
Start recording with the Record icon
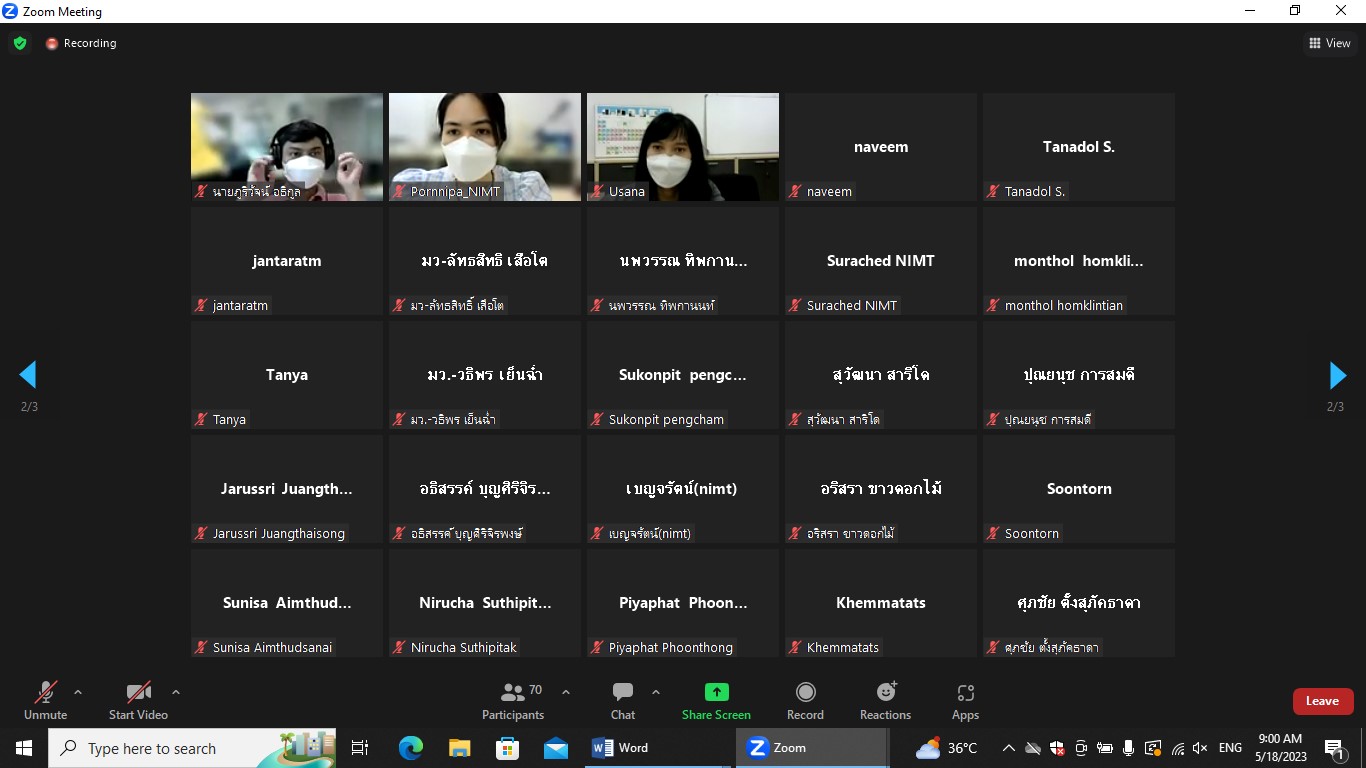click(805, 692)
